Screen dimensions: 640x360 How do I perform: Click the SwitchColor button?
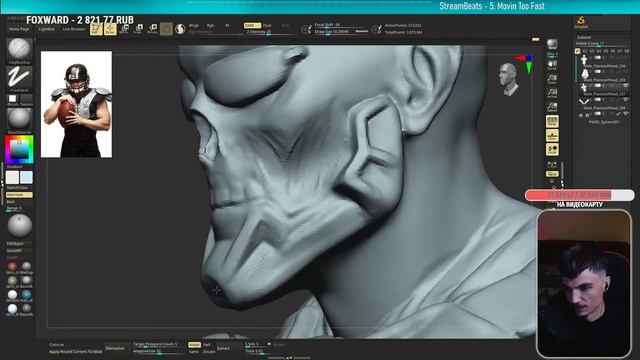click(x=17, y=188)
